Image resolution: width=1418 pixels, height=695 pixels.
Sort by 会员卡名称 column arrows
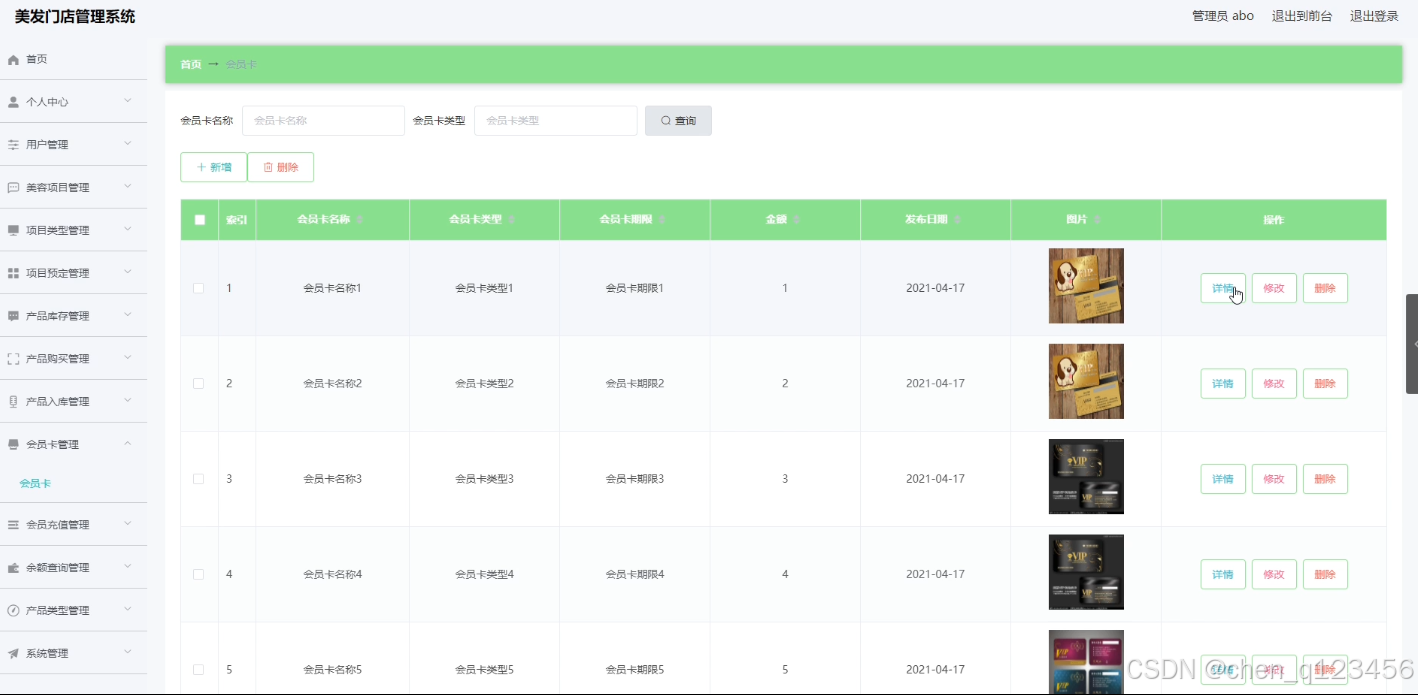click(360, 220)
